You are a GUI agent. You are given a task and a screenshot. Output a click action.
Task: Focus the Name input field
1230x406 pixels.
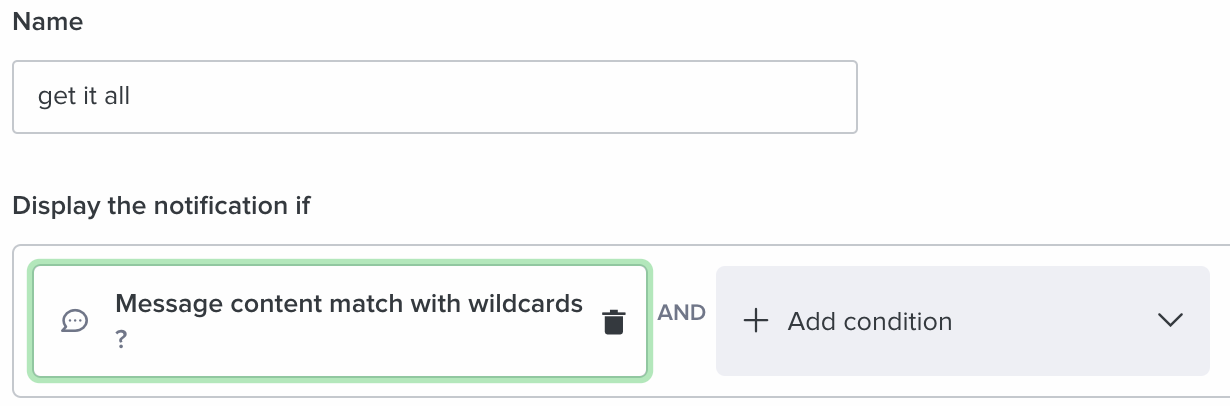[434, 97]
